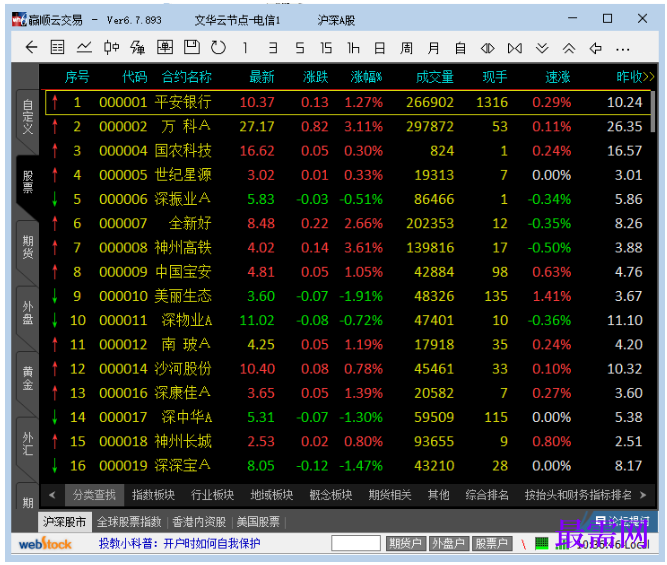The height and width of the screenshot is (565, 667).
Task: Switch to 沪深股市 market tab
Action: tap(65, 522)
